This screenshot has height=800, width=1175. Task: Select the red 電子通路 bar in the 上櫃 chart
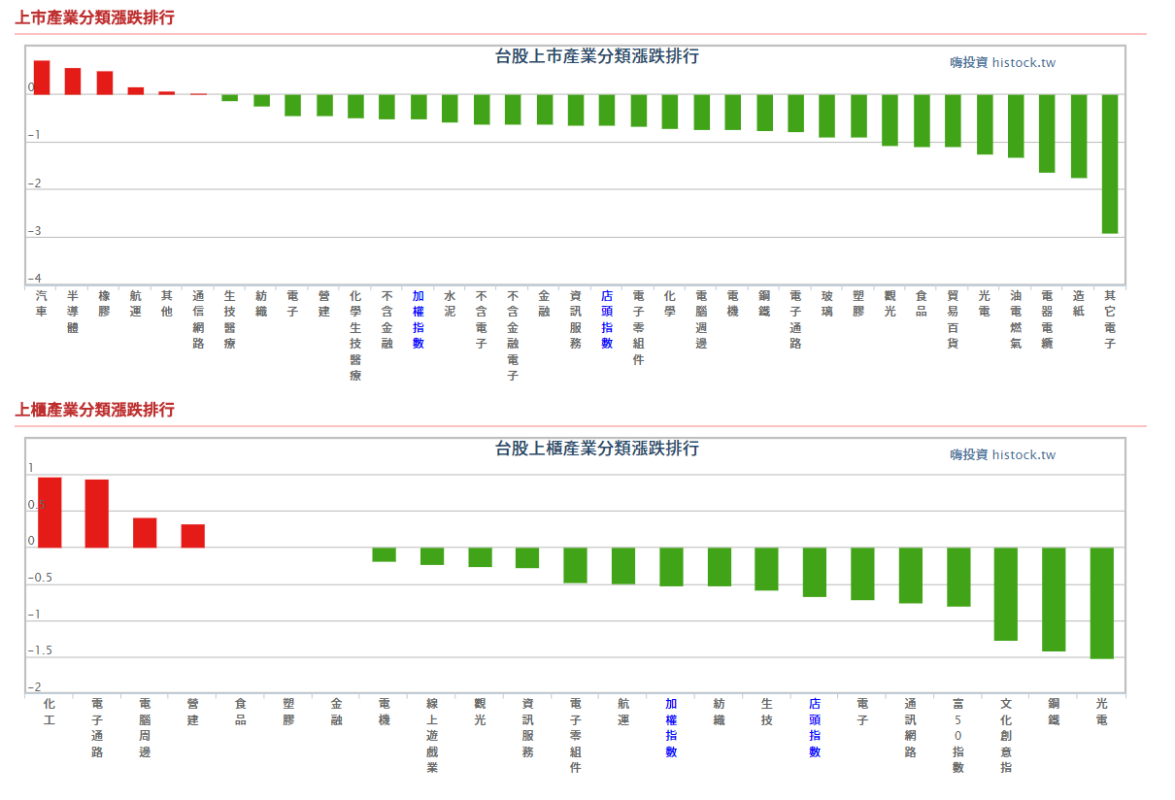pos(97,513)
